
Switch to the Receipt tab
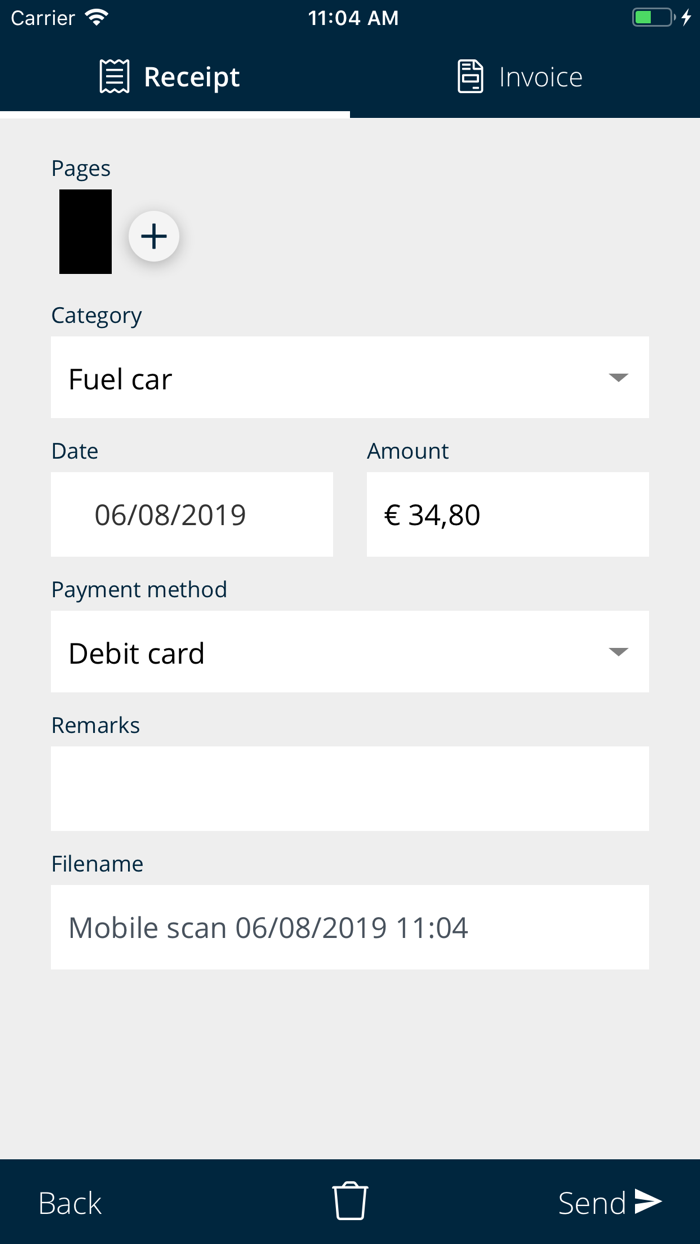pos(175,77)
